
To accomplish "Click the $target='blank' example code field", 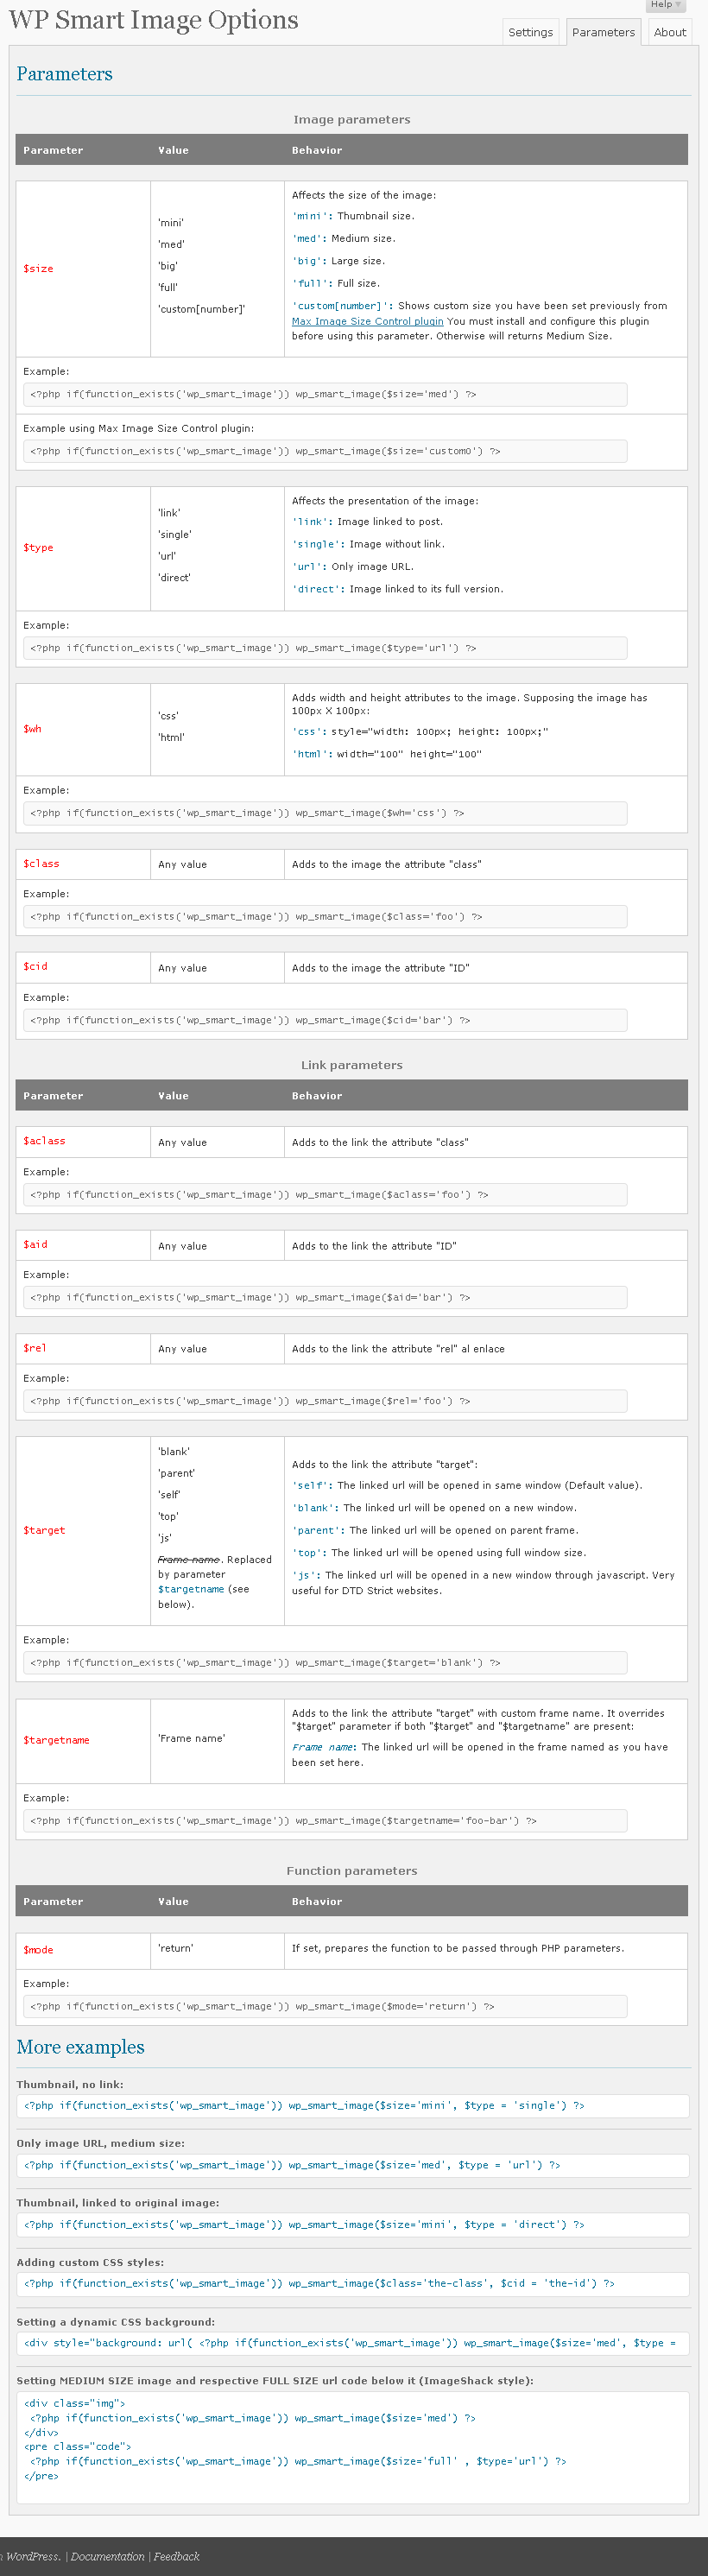I will (x=325, y=1662).
